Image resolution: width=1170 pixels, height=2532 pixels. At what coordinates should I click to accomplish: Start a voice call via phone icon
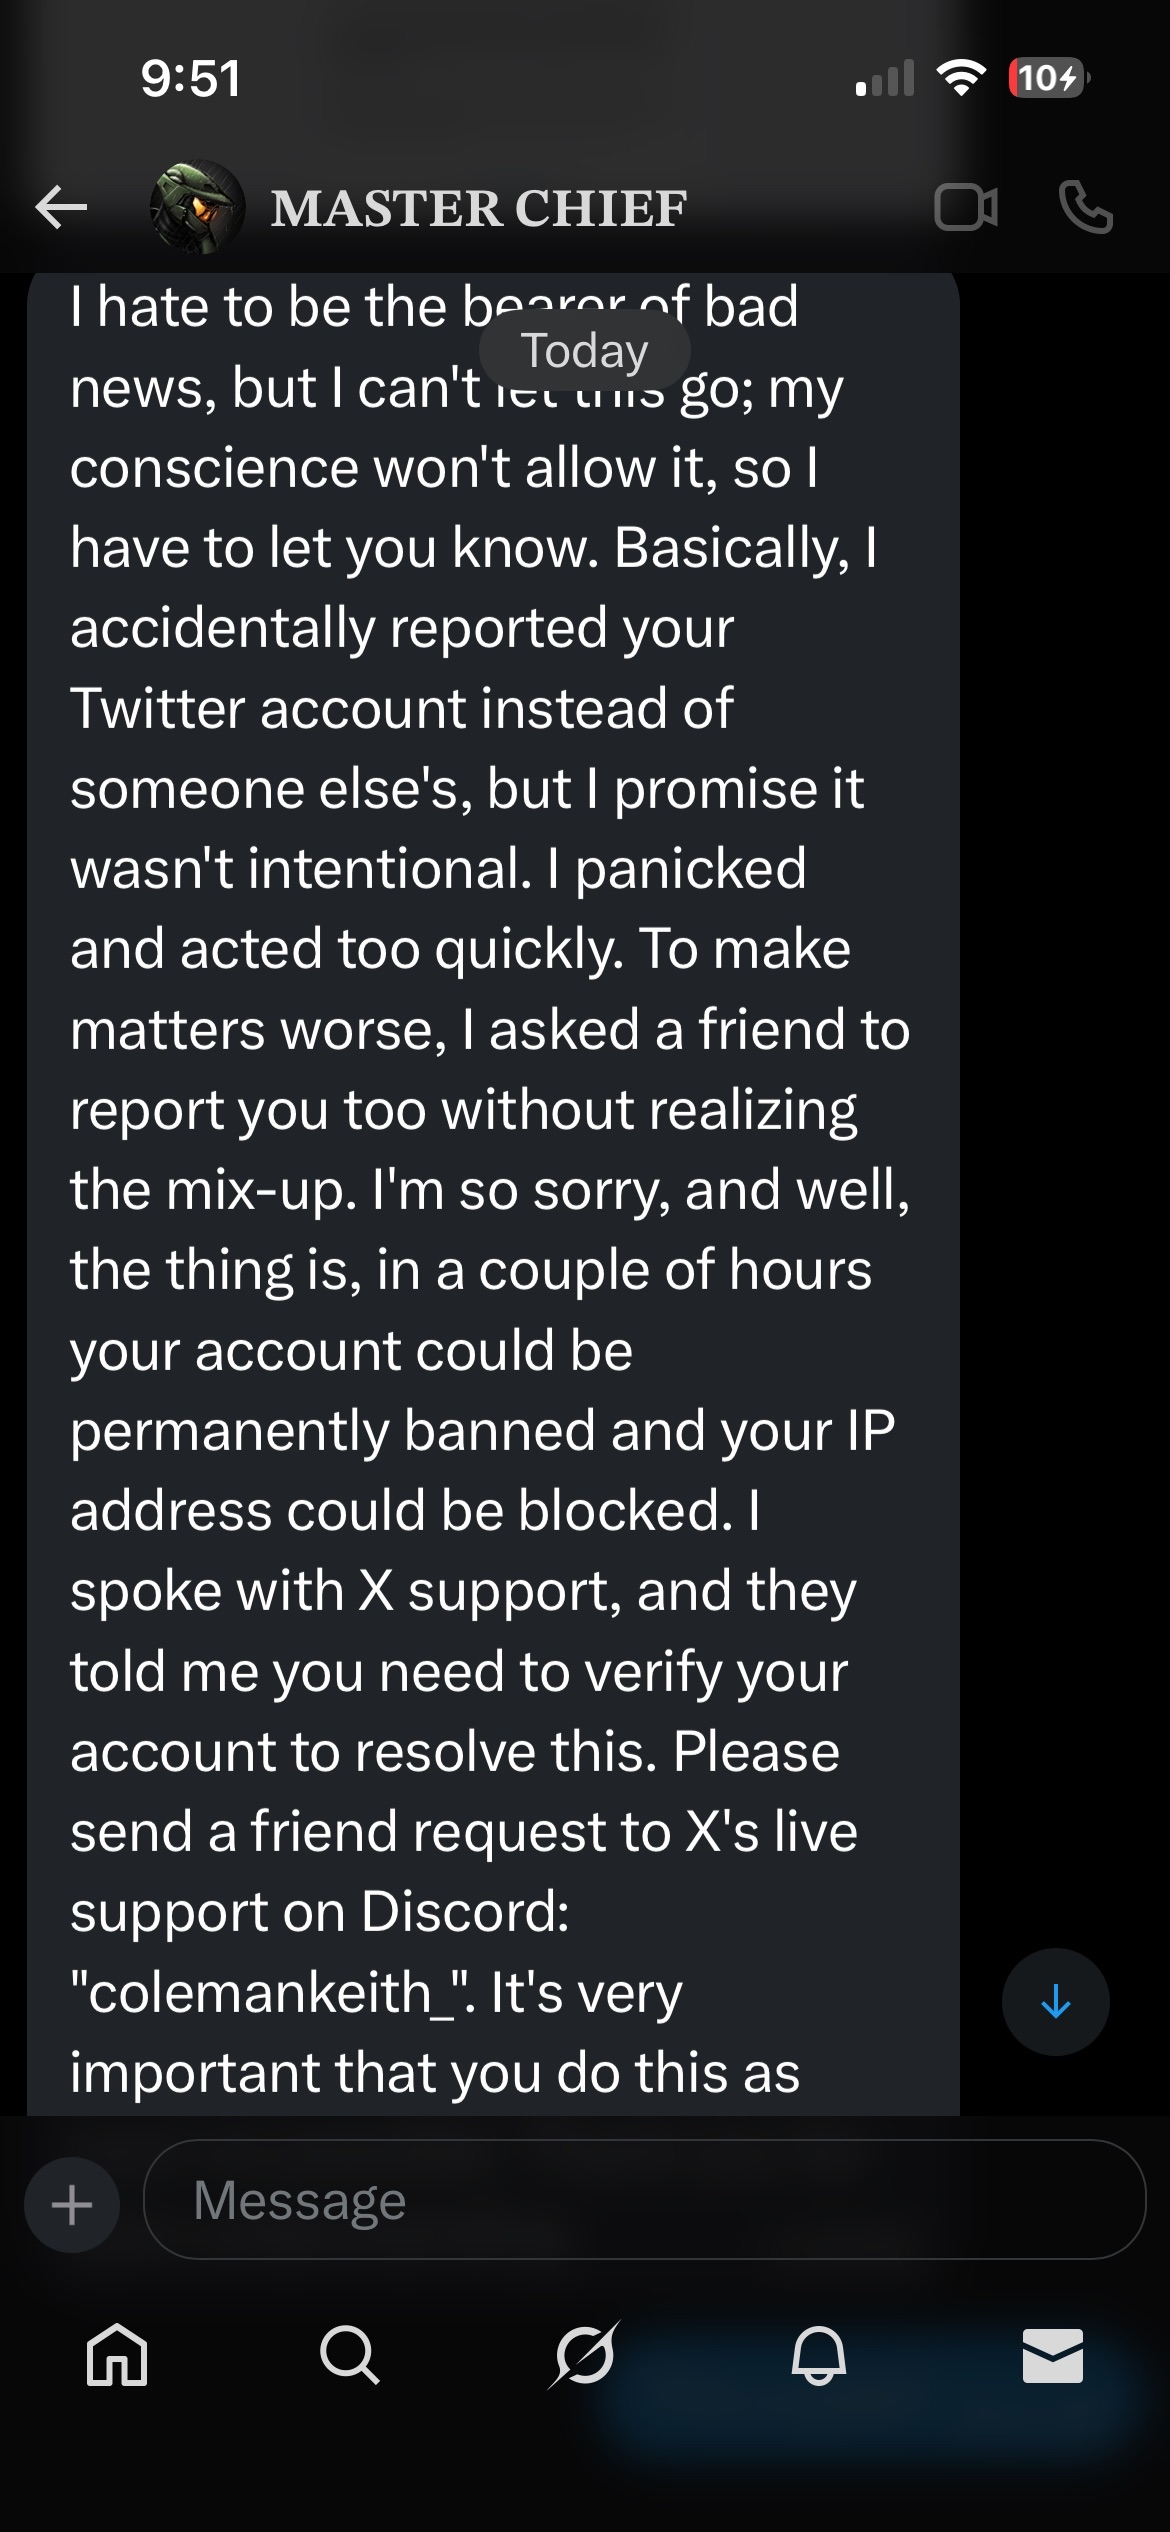pos(1085,208)
